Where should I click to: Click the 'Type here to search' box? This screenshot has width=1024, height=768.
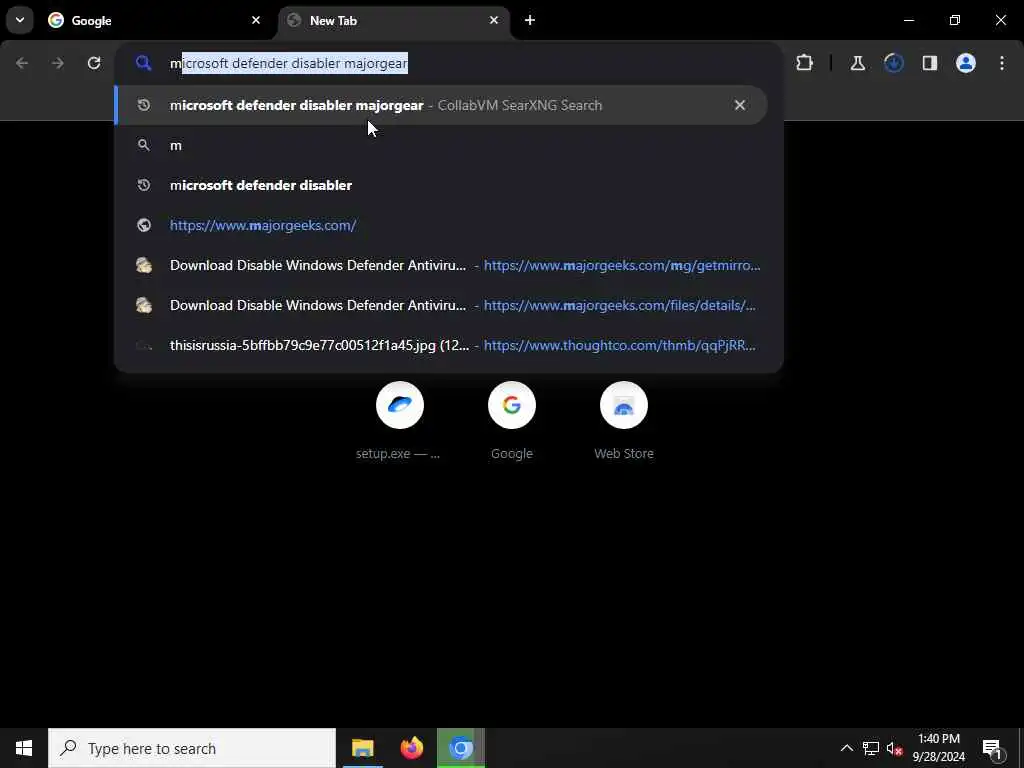192,748
